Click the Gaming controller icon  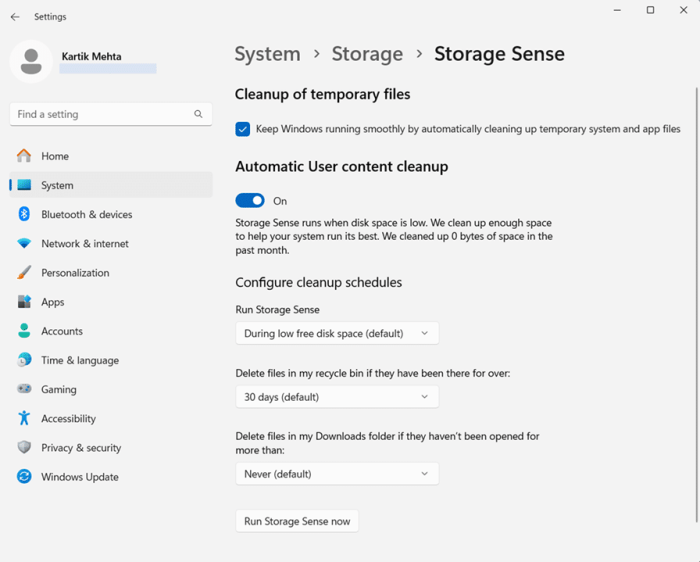(x=24, y=389)
